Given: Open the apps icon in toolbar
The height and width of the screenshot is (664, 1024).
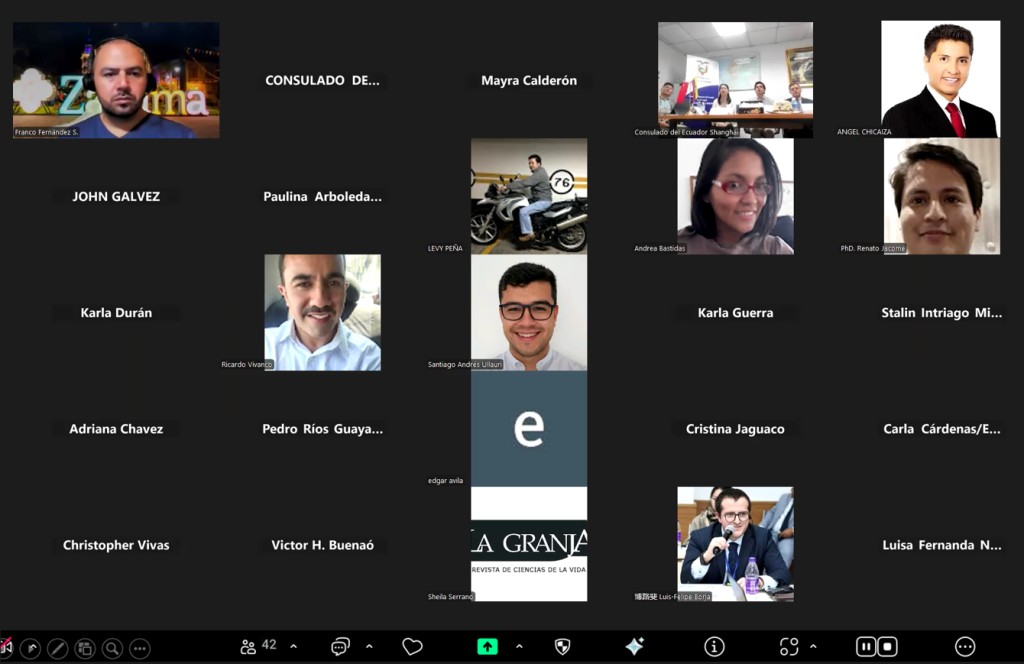Looking at the screenshot, I should pos(789,647).
